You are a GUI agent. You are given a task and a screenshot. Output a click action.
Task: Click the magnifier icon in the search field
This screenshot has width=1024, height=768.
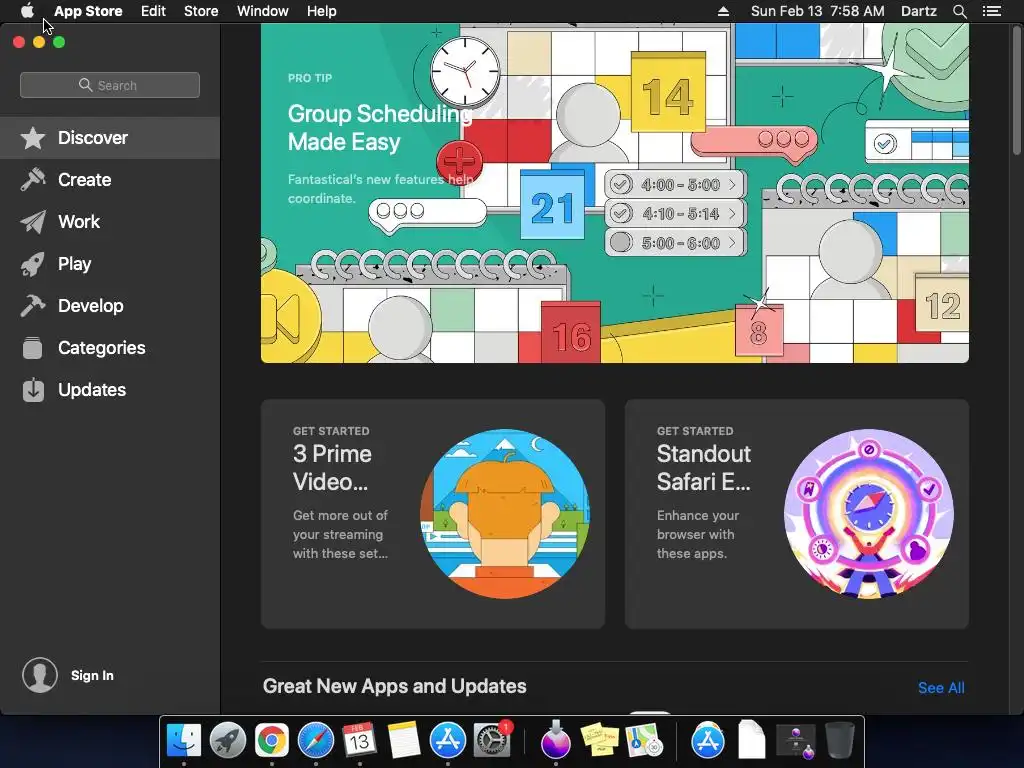click(85, 85)
